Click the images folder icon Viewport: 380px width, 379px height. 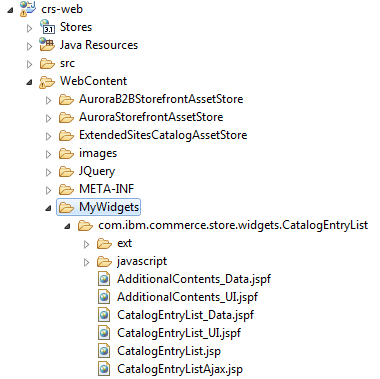pos(66,153)
